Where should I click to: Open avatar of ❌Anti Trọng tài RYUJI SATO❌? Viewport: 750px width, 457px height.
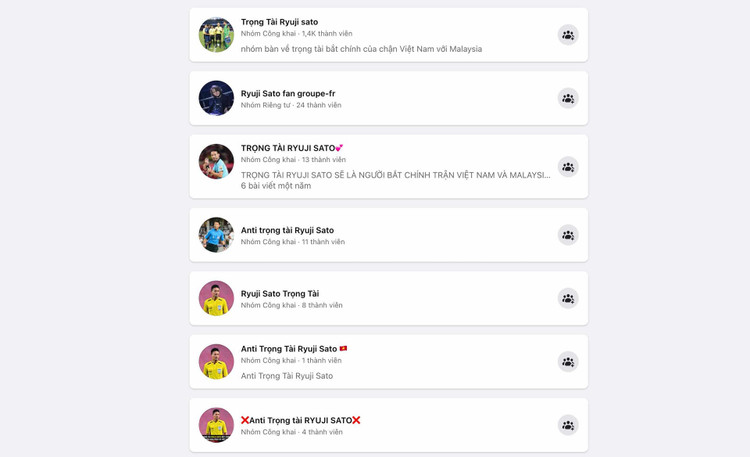(x=216, y=425)
